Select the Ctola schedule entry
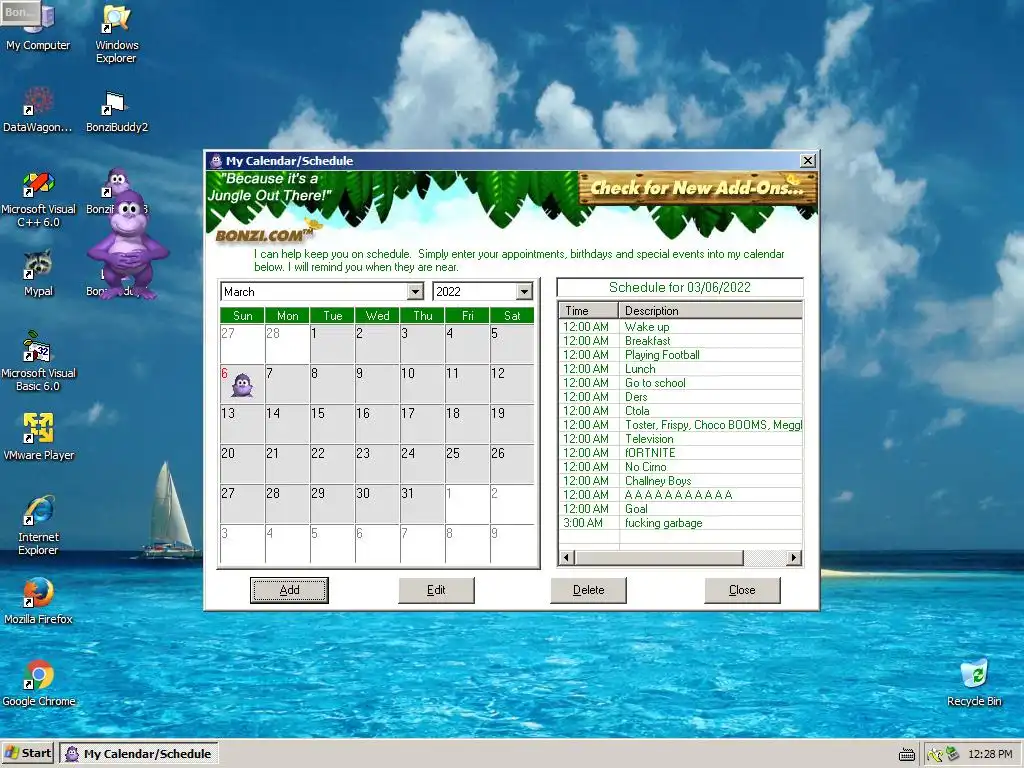The image size is (1024, 768). 680,411
